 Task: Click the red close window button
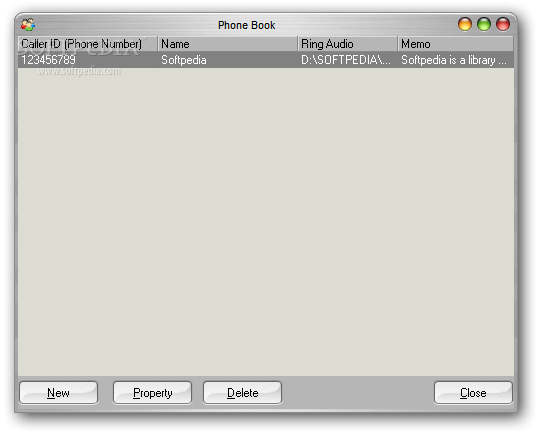pyautogui.click(x=503, y=24)
